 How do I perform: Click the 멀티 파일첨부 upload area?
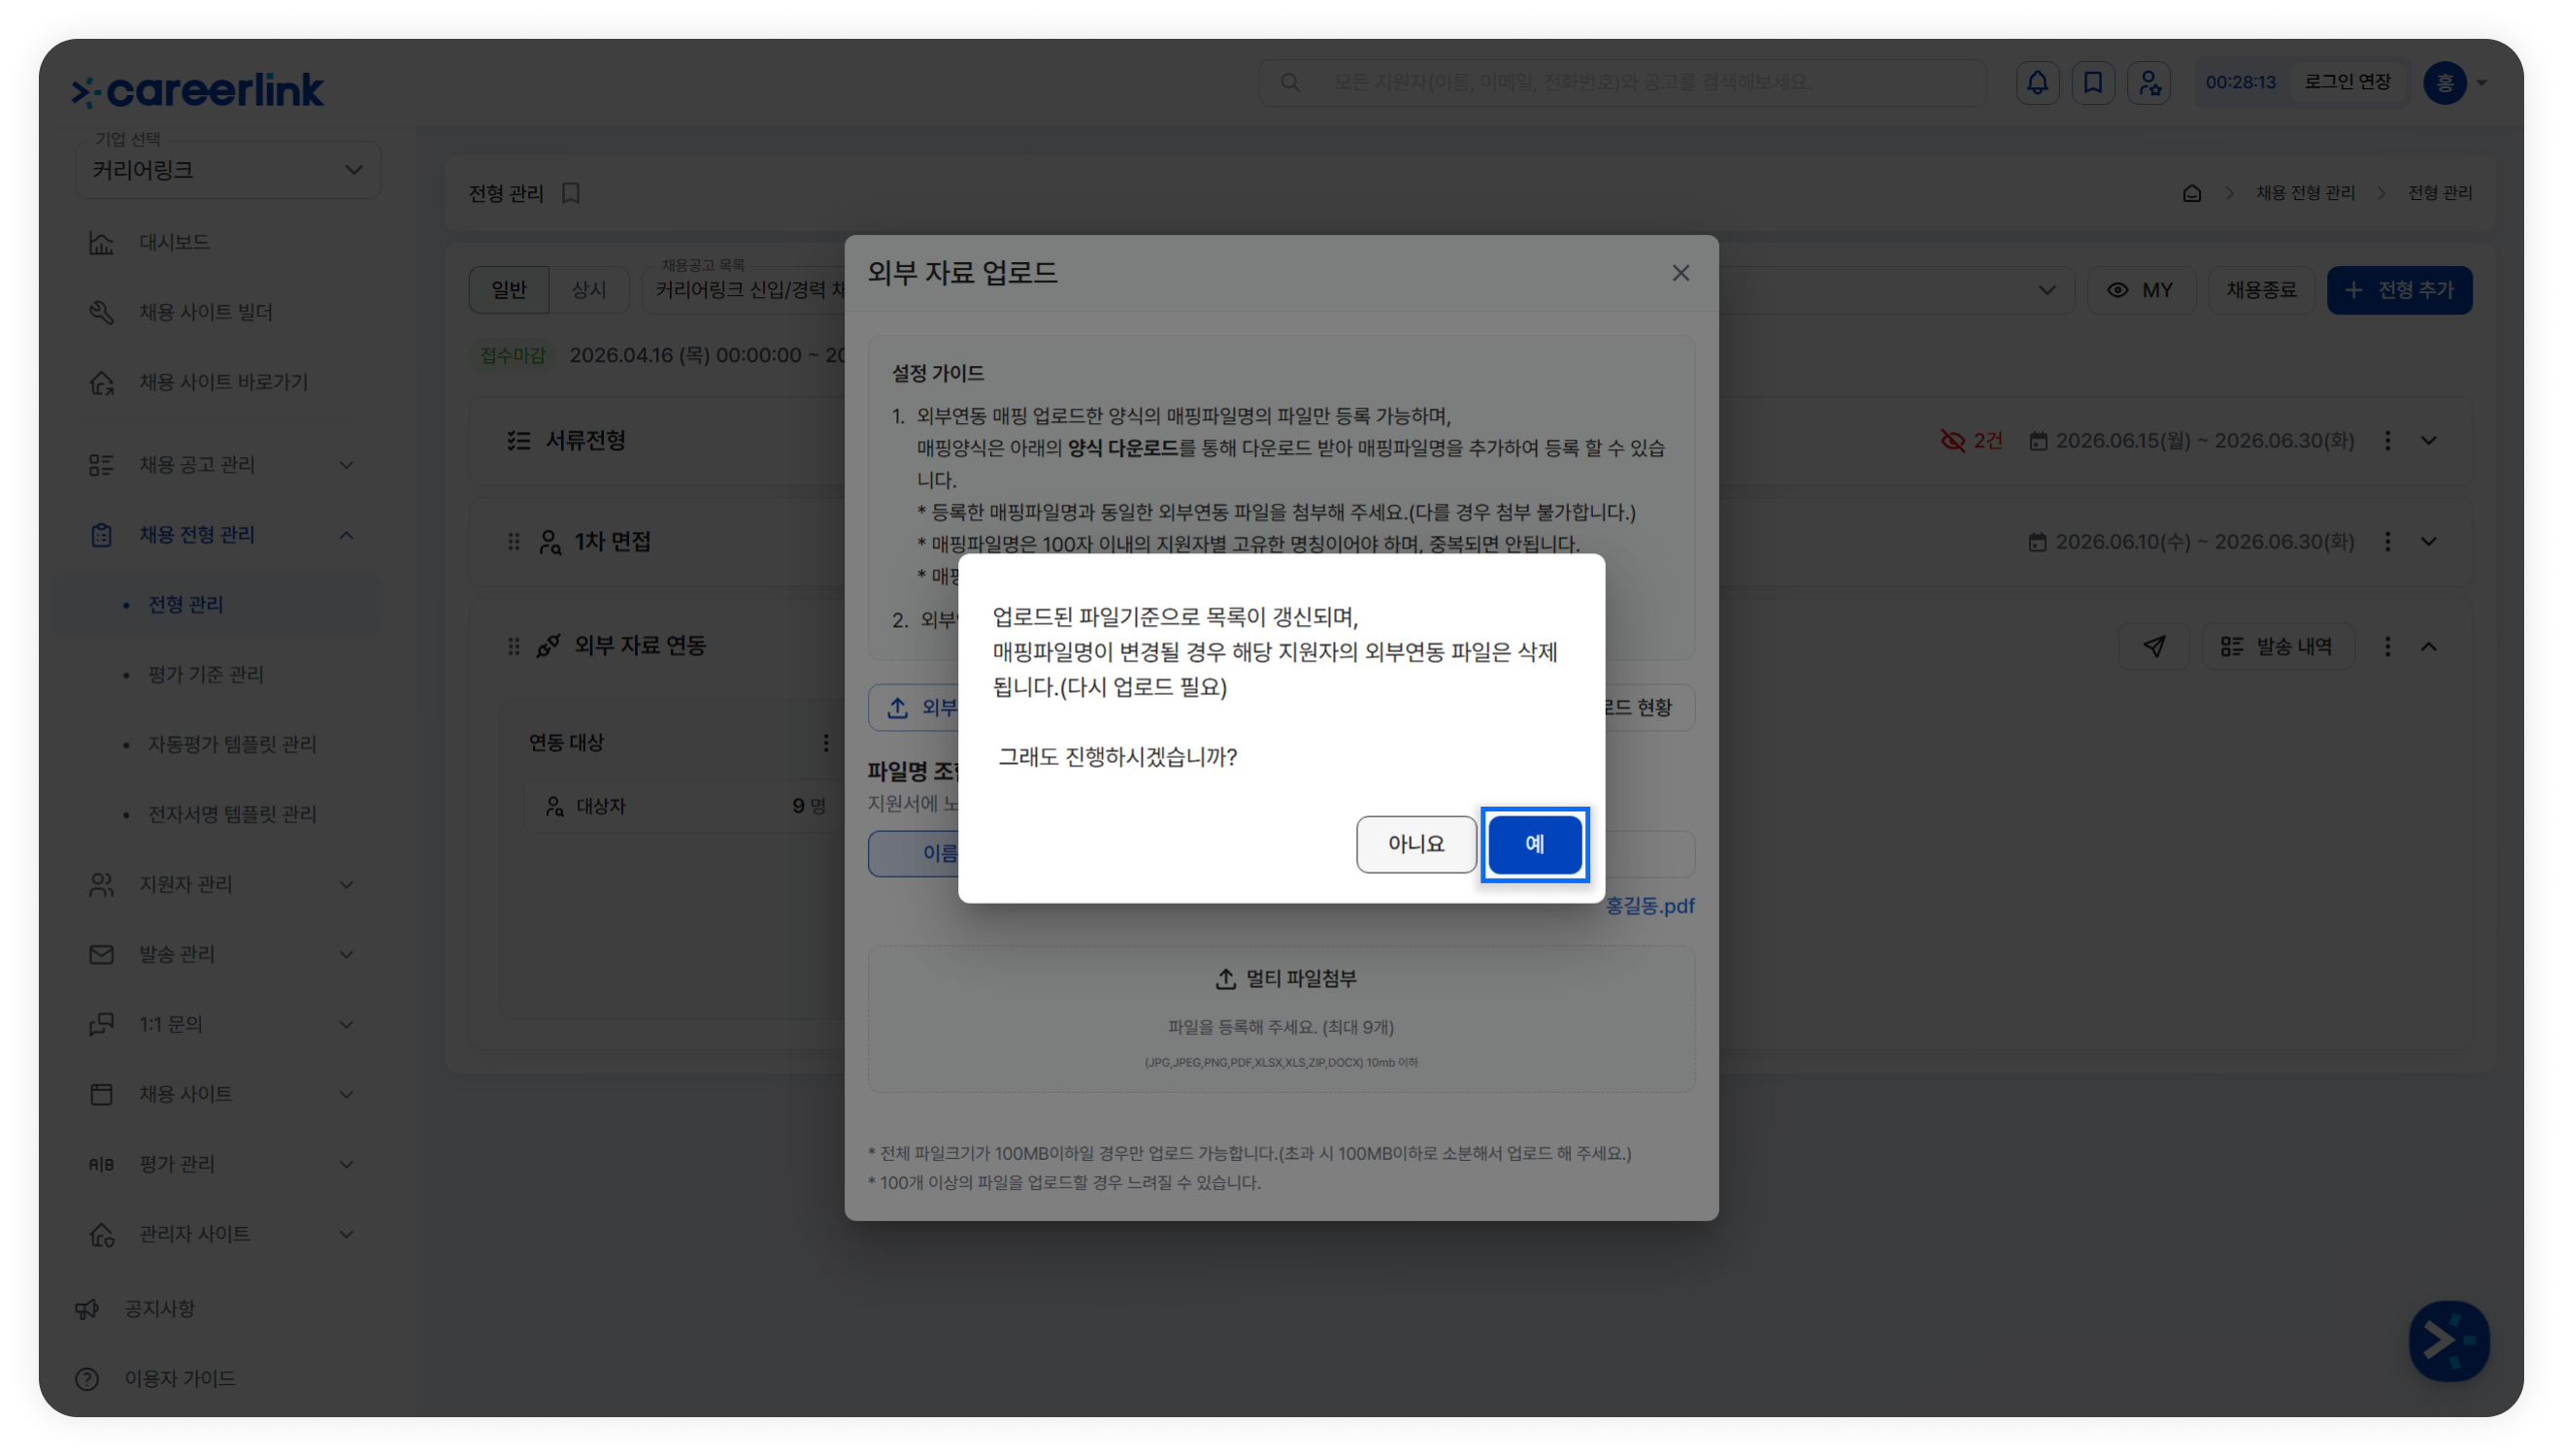pyautogui.click(x=1280, y=1018)
